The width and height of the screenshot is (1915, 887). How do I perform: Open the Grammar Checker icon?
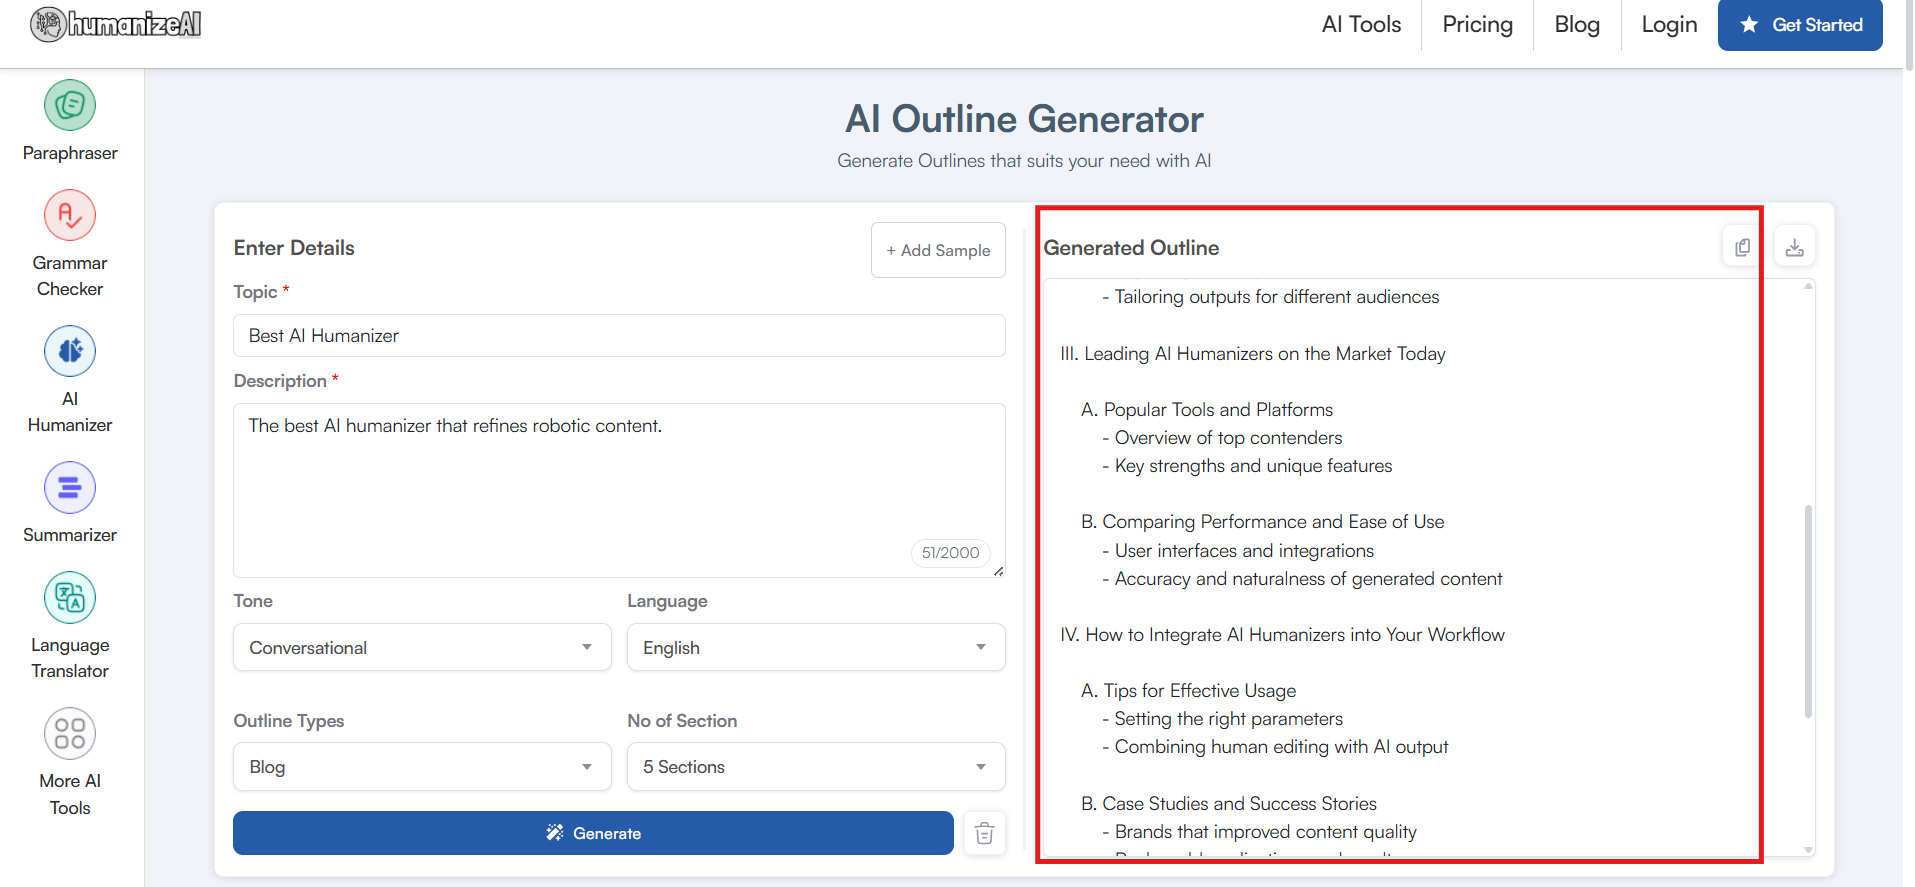(x=70, y=216)
